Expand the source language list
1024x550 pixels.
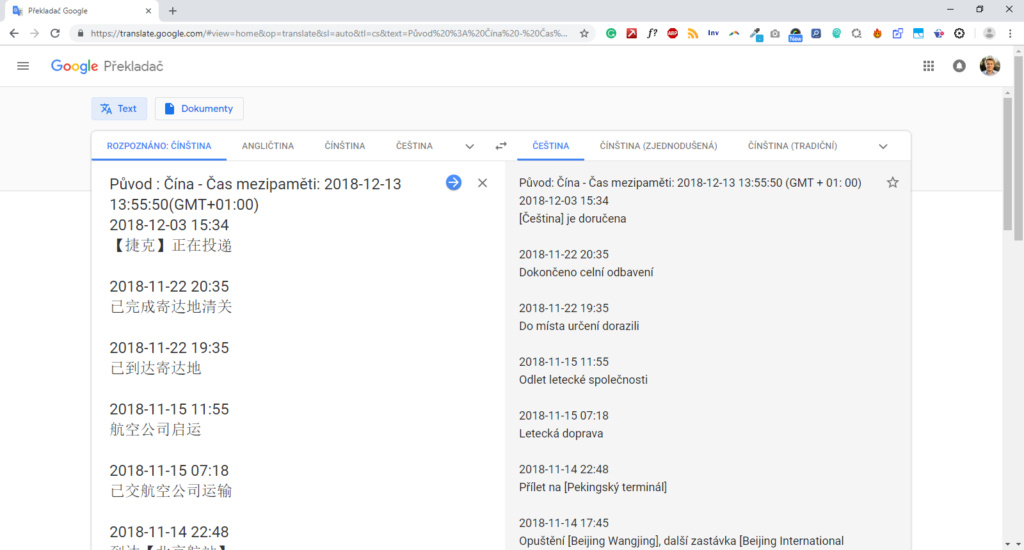(470, 146)
